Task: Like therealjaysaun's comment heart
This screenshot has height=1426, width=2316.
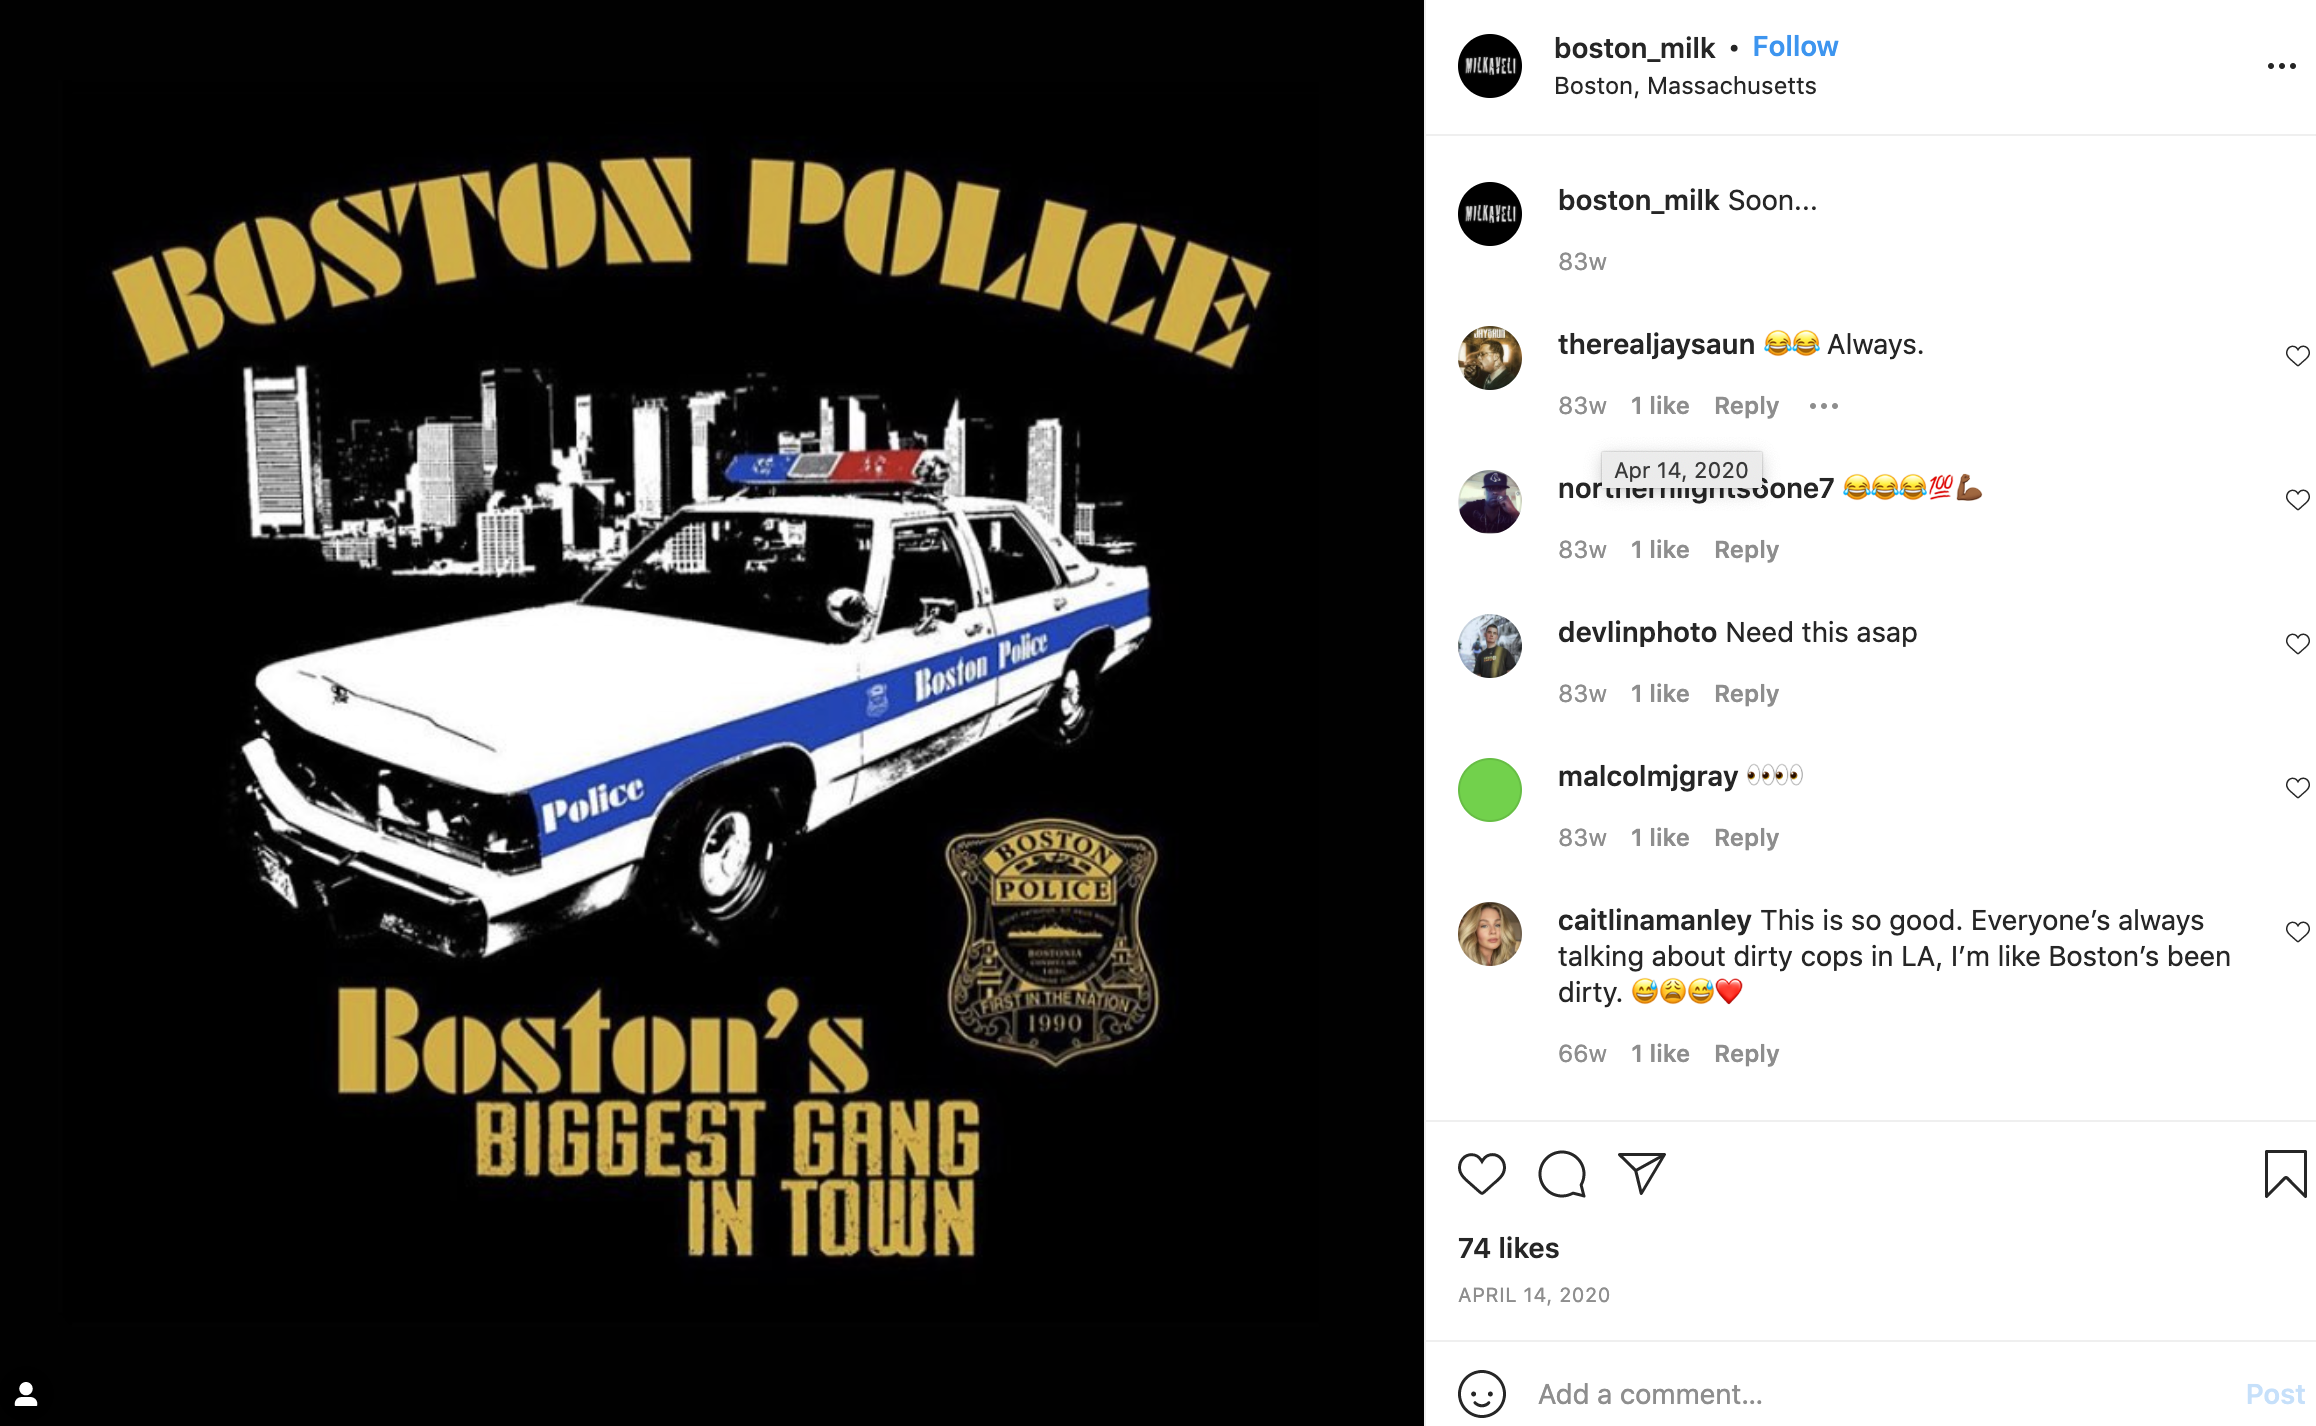Action: 2297,356
